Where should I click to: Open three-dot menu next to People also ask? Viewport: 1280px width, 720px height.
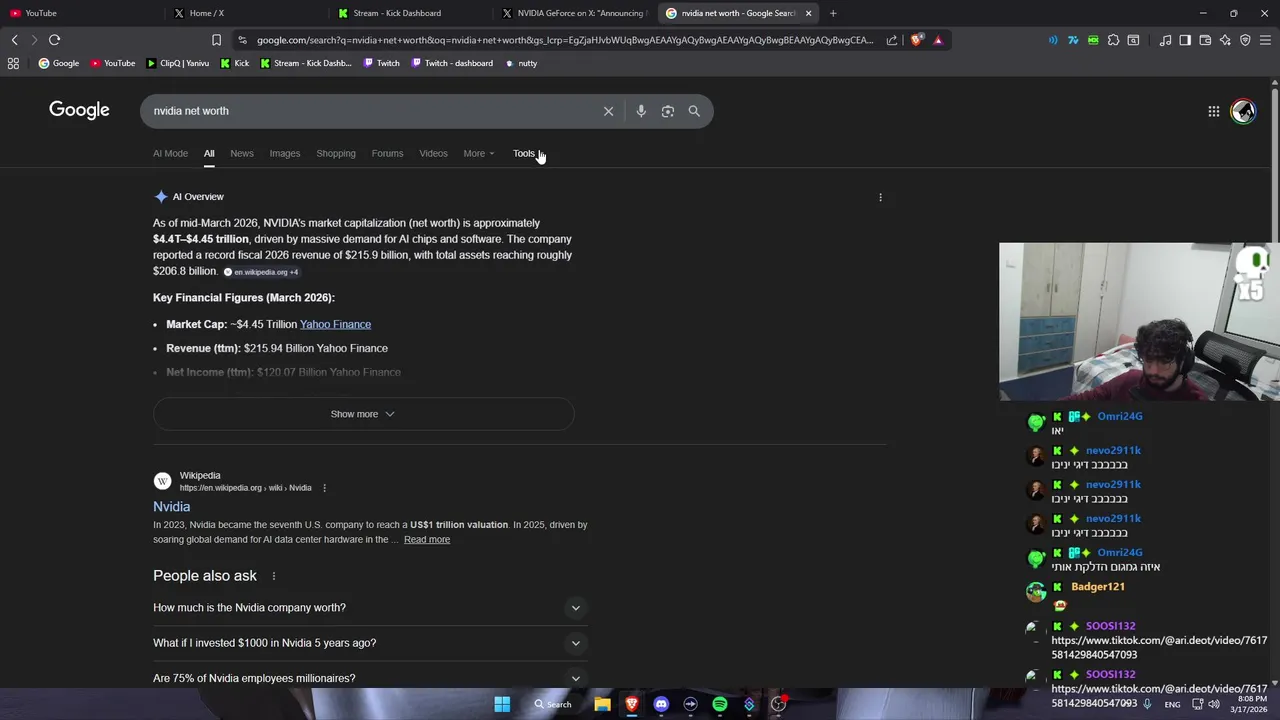273,576
